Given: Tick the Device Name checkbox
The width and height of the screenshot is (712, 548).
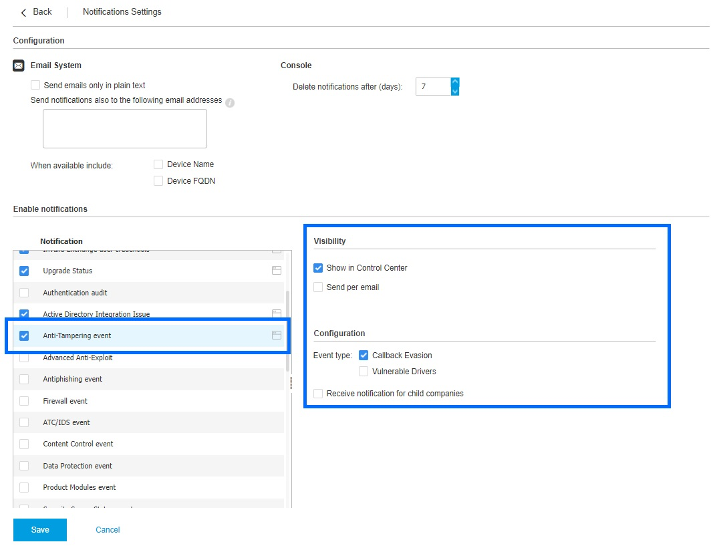Looking at the screenshot, I should tap(158, 164).
